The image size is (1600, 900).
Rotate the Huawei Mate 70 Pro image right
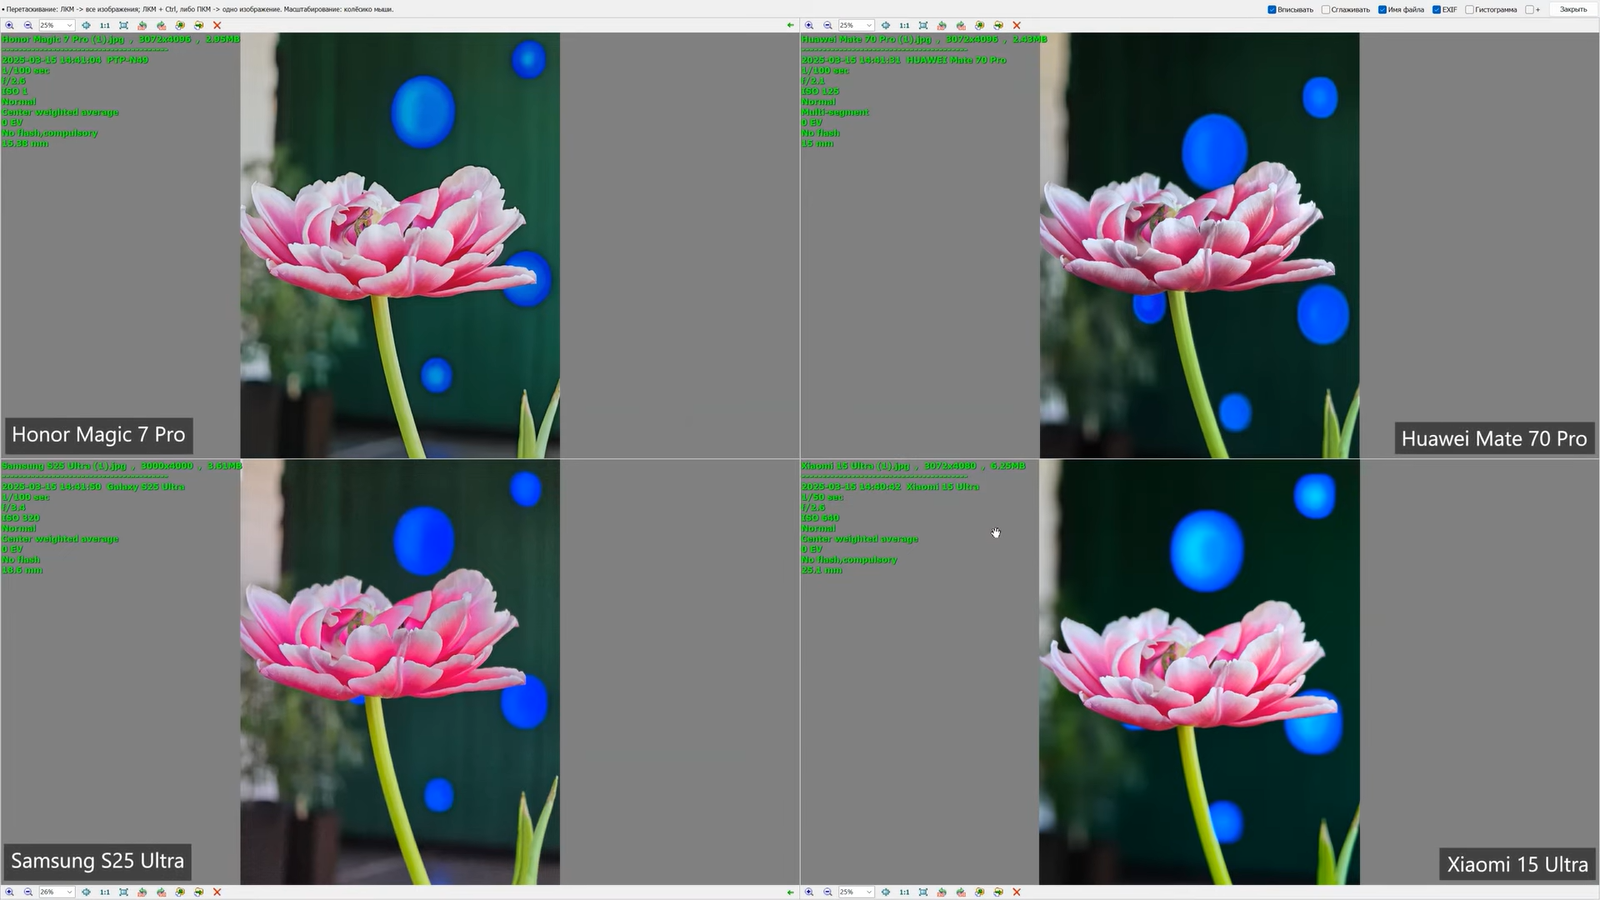click(x=961, y=25)
